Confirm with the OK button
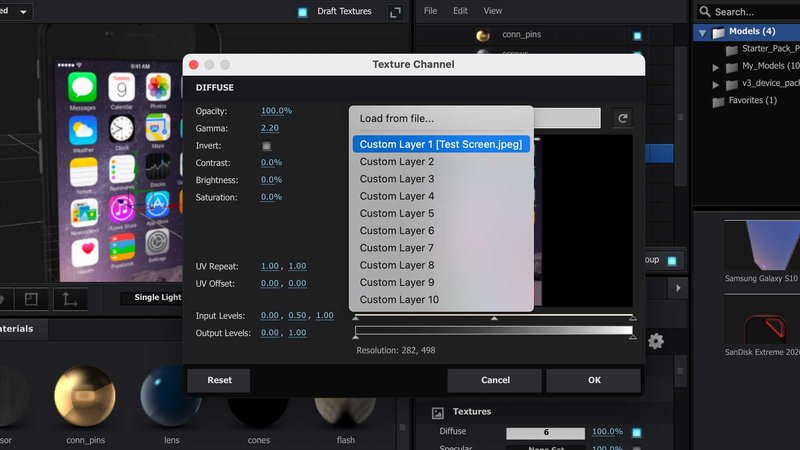The image size is (800, 450). (x=594, y=380)
